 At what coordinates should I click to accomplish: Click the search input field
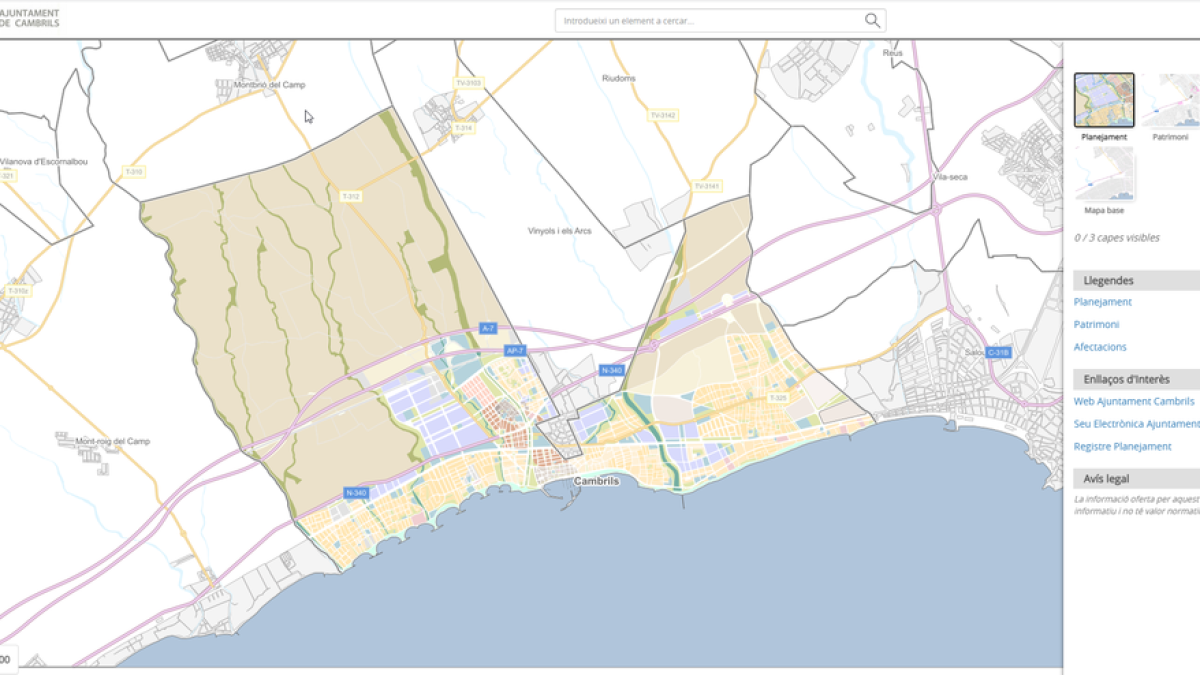click(x=700, y=19)
